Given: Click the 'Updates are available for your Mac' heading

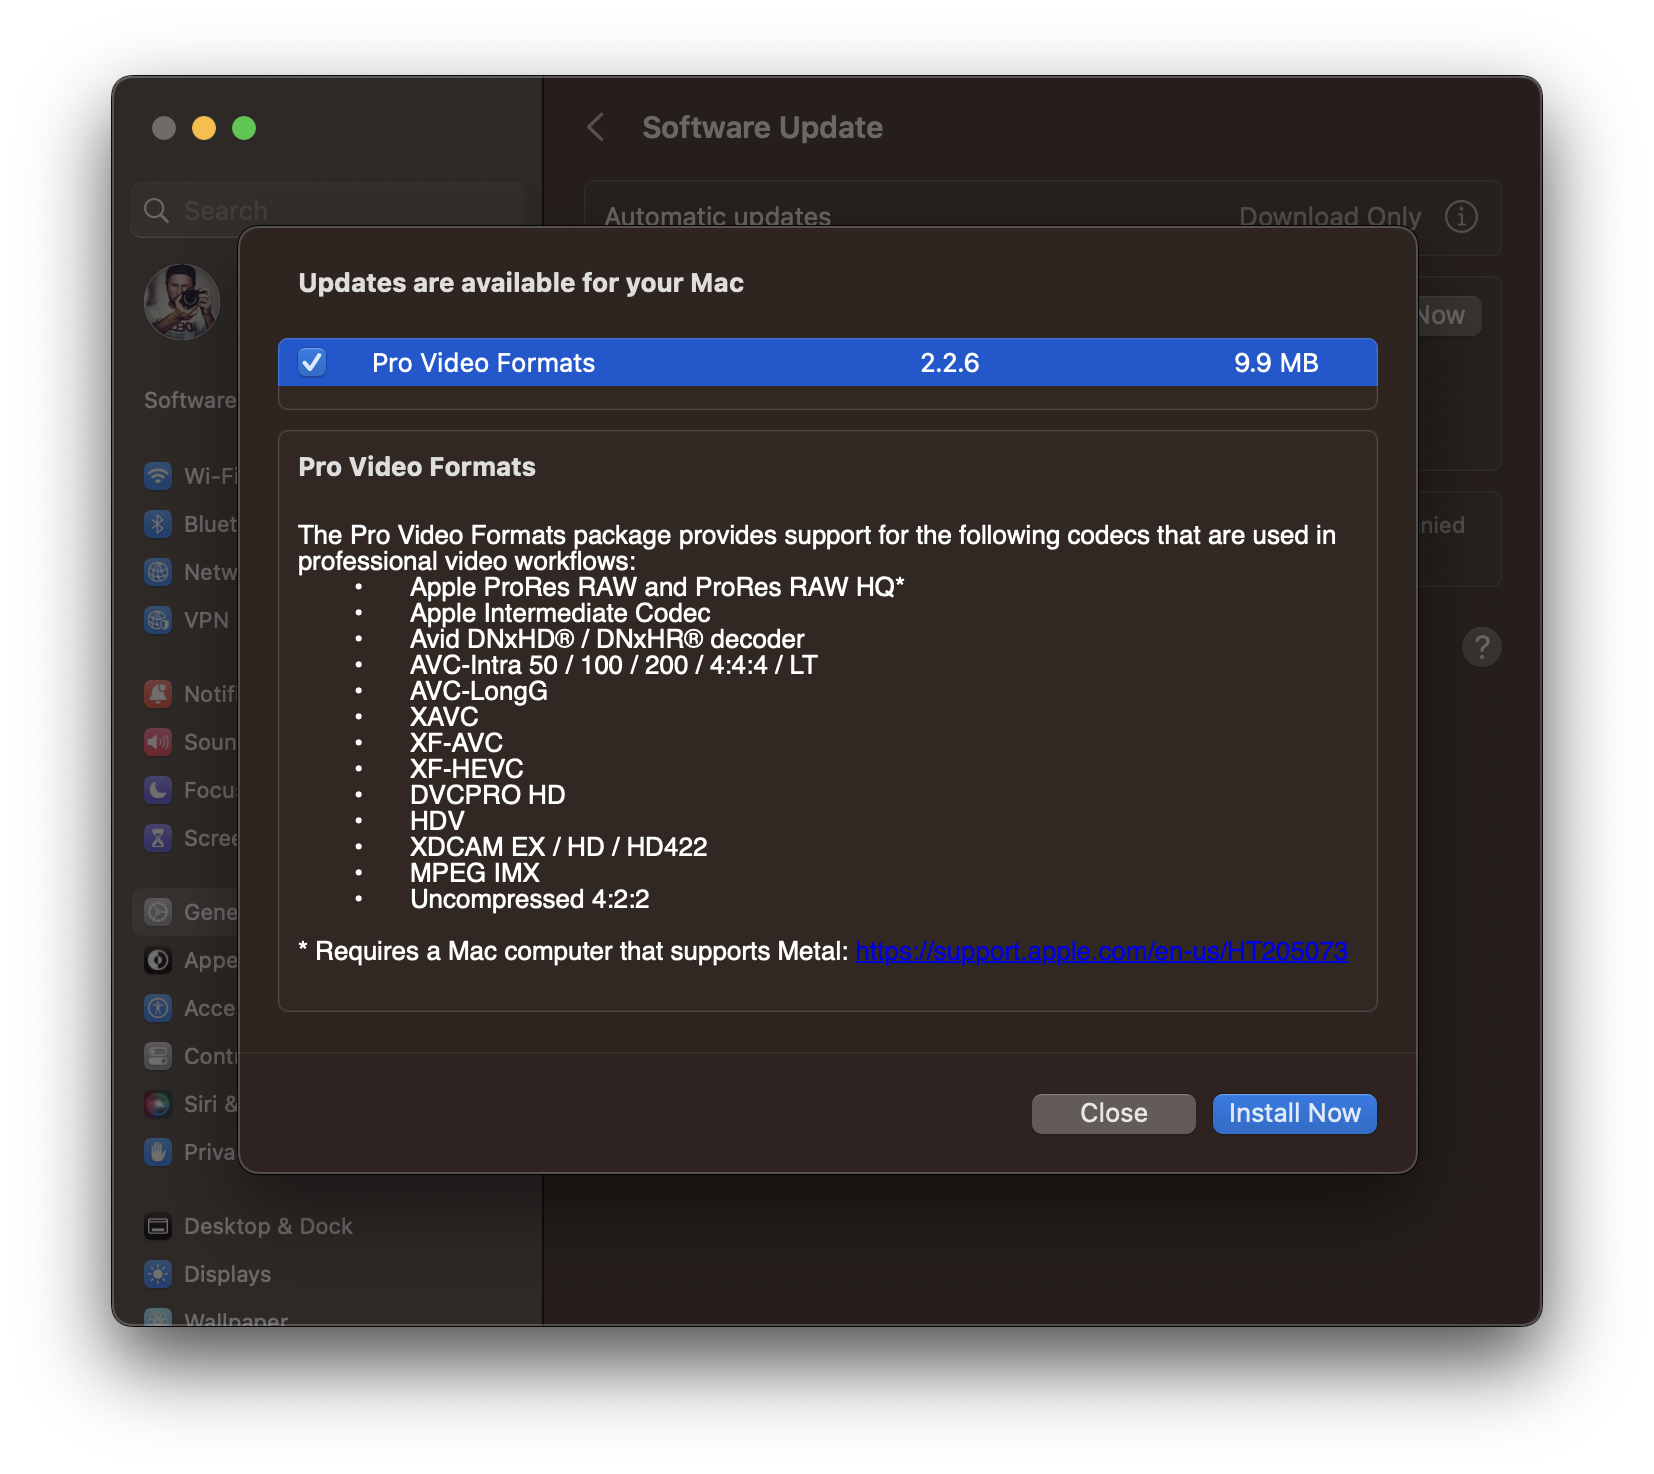Looking at the screenshot, I should pyautogui.click(x=521, y=283).
